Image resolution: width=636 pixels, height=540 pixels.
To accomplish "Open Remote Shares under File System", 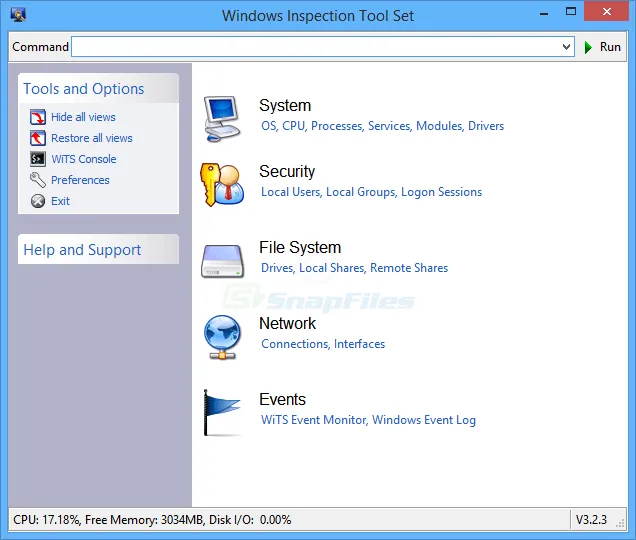I will (408, 268).
